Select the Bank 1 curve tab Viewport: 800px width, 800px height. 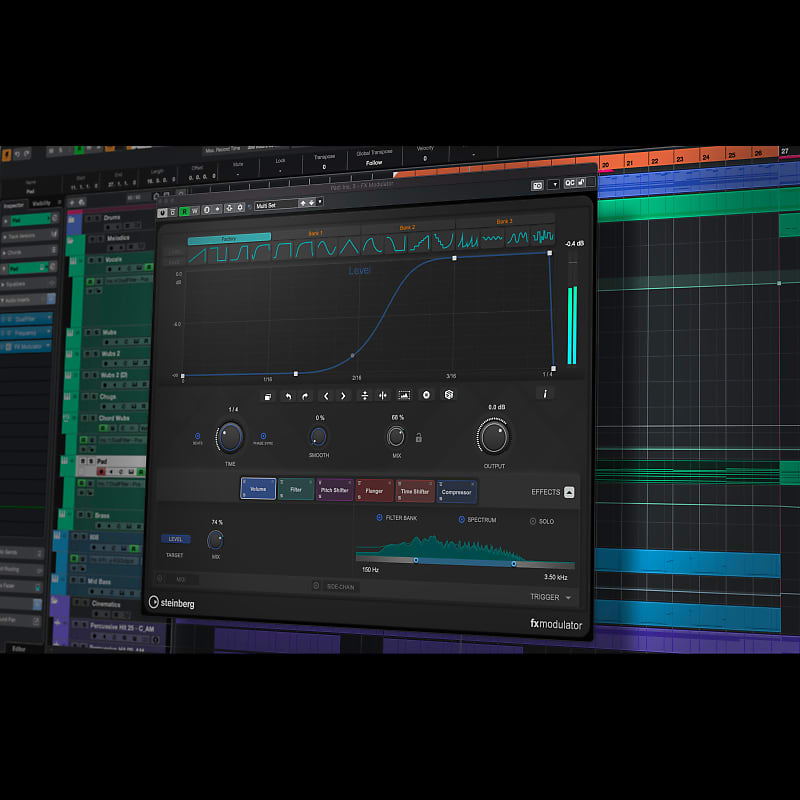[315, 233]
